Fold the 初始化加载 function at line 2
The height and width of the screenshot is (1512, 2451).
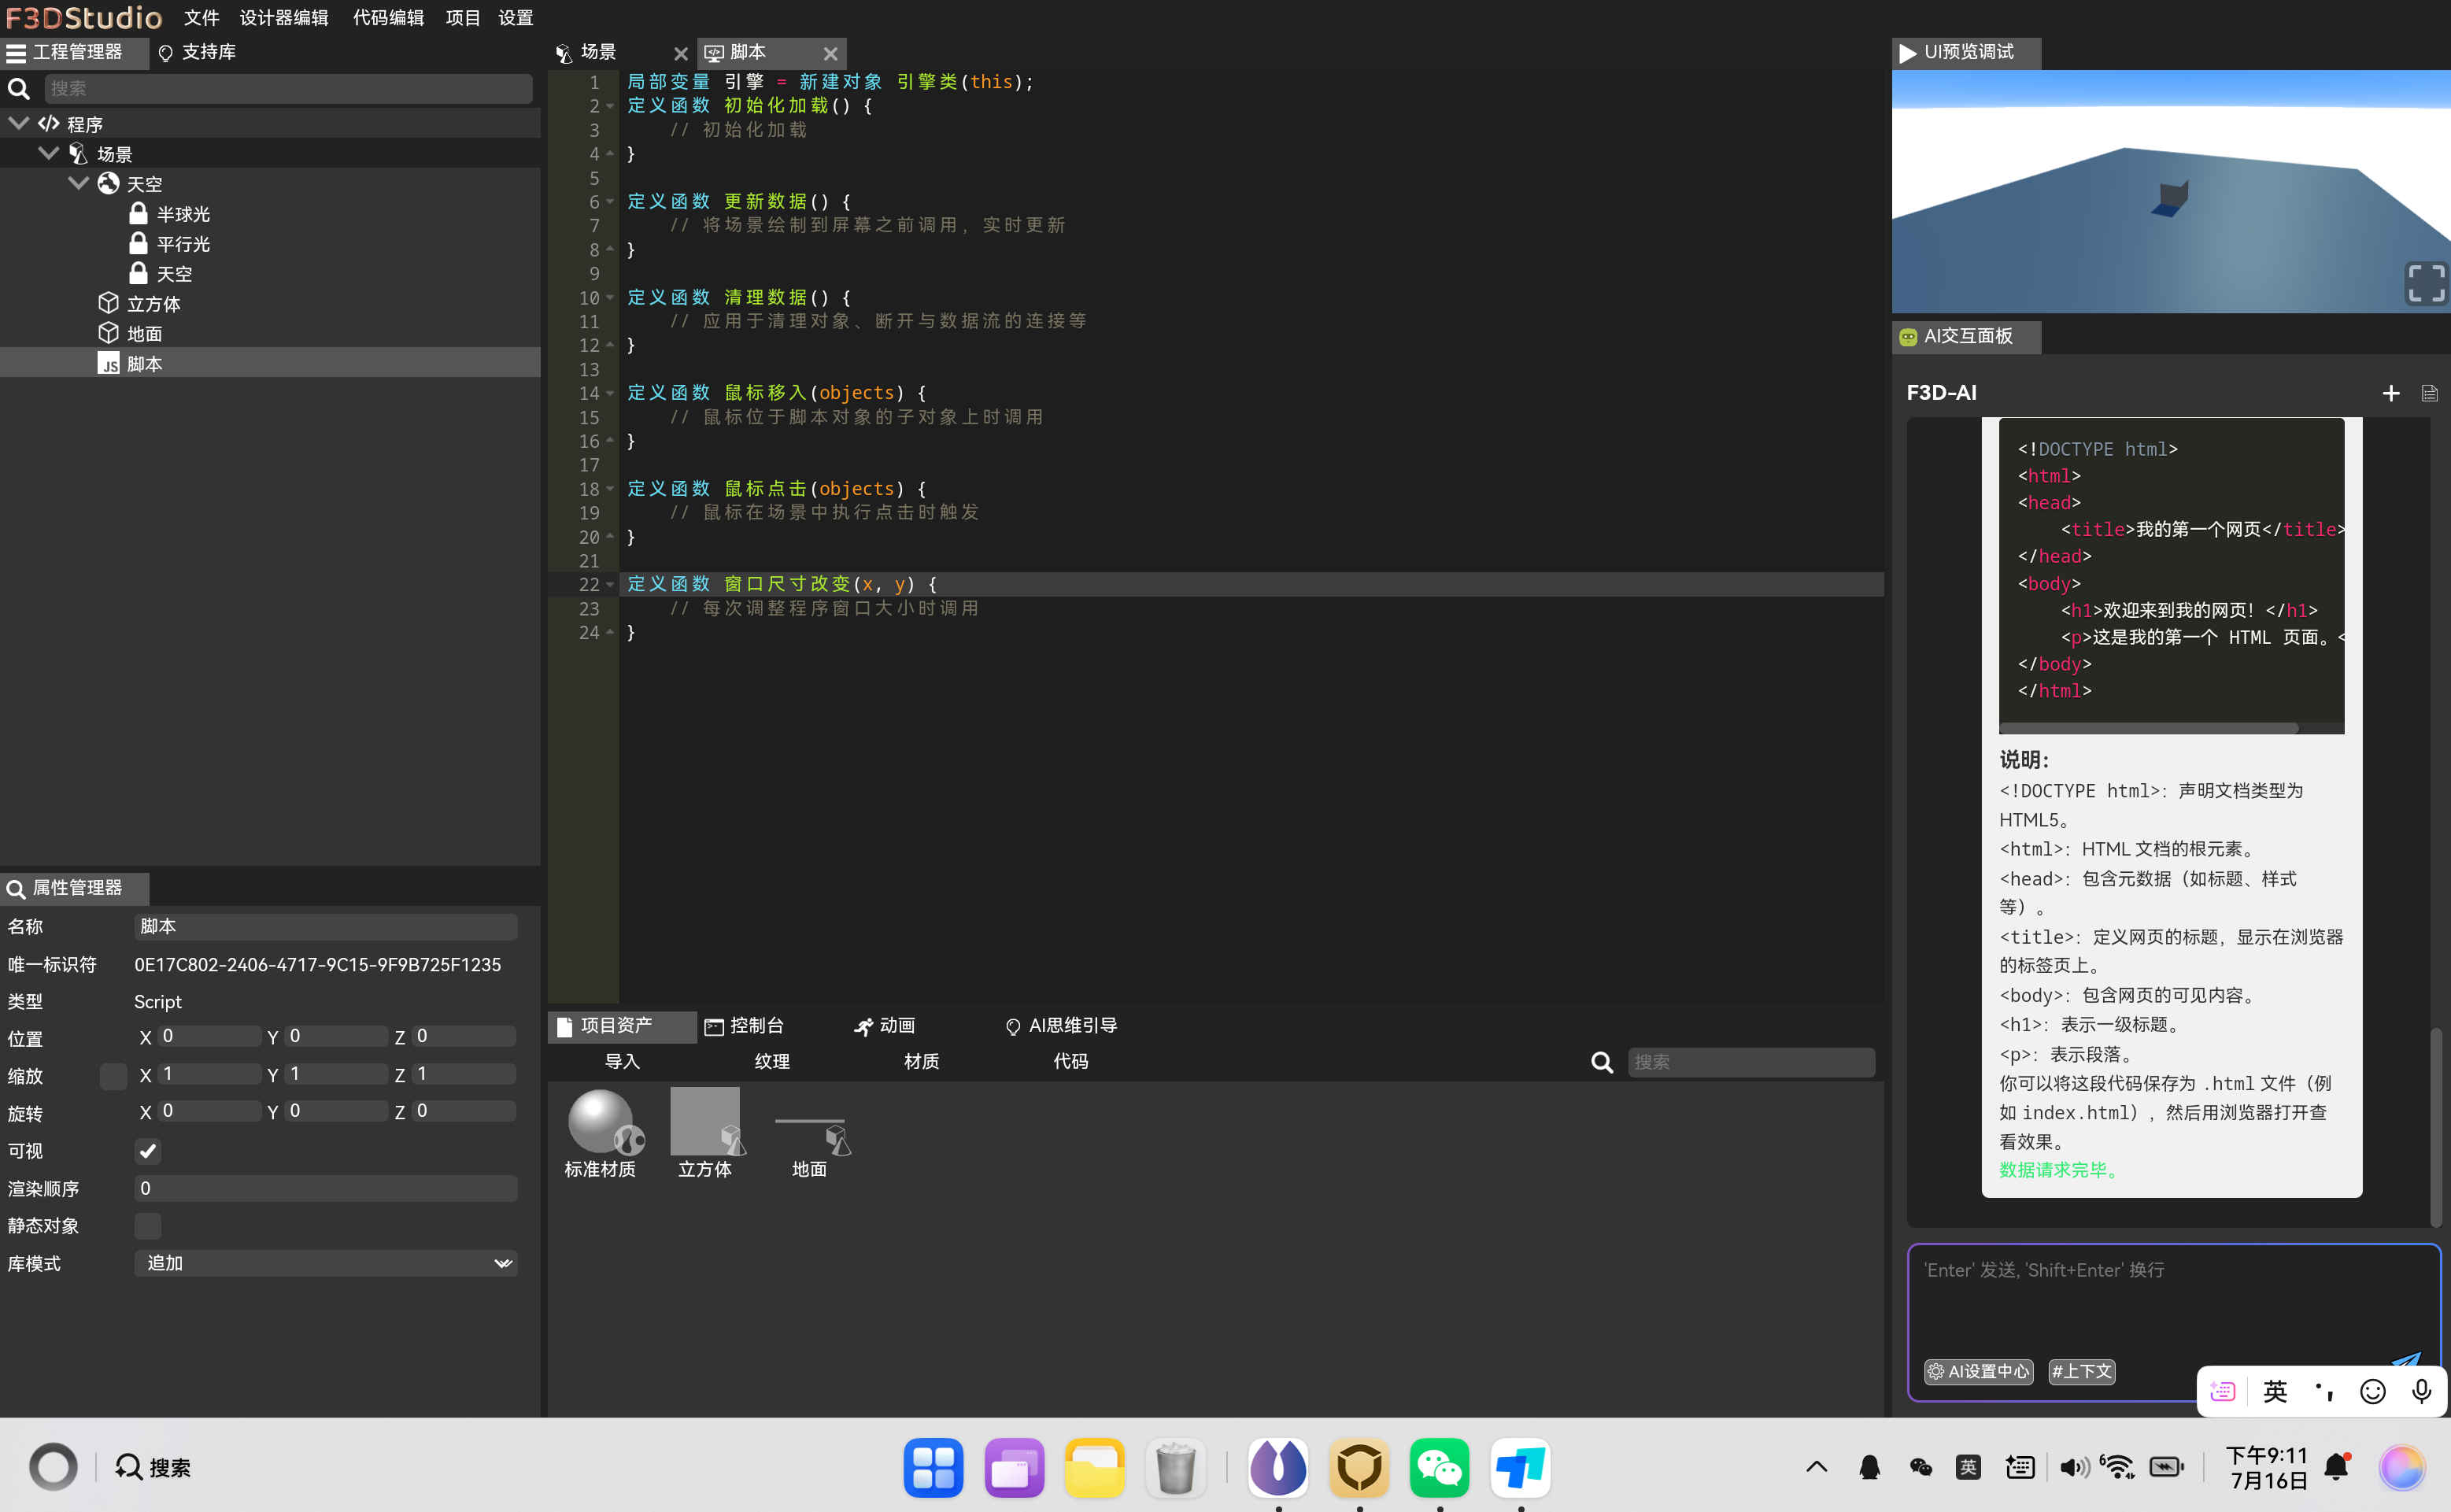[x=610, y=106]
